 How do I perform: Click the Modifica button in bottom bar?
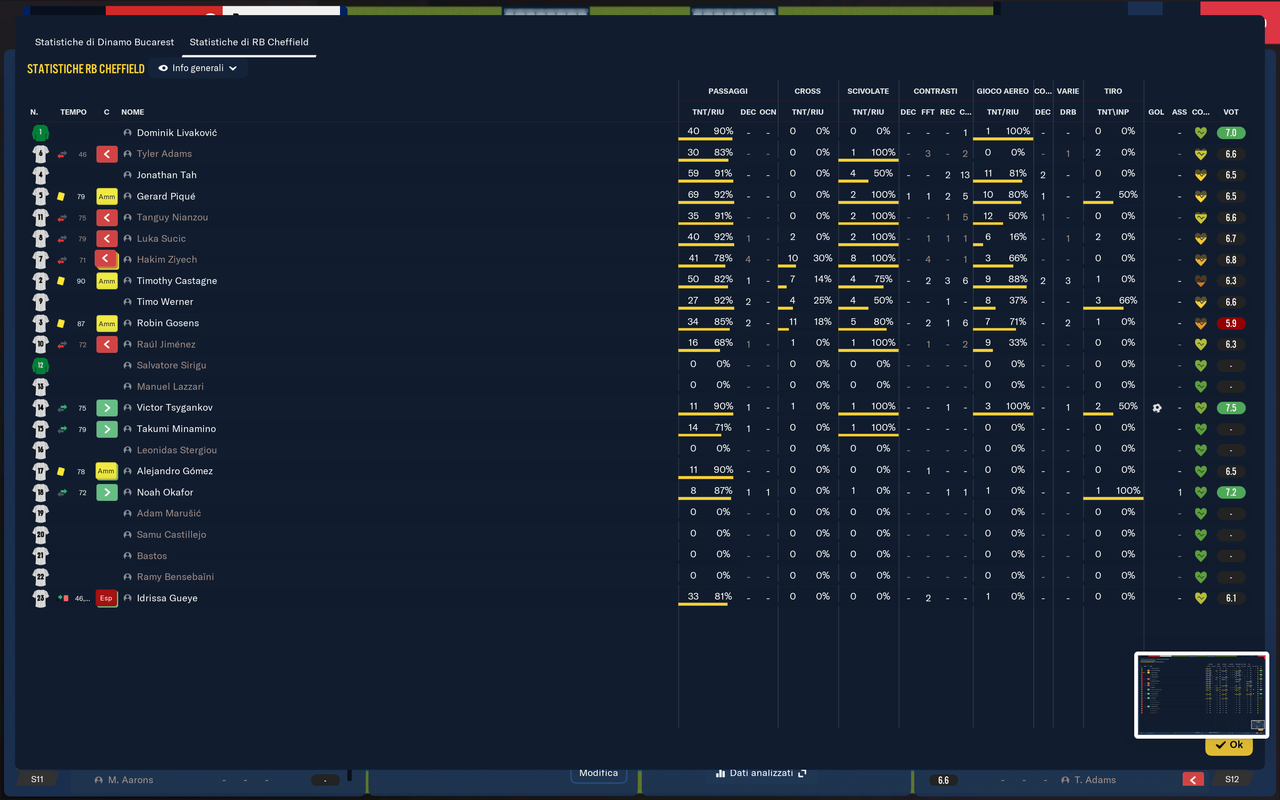click(599, 773)
